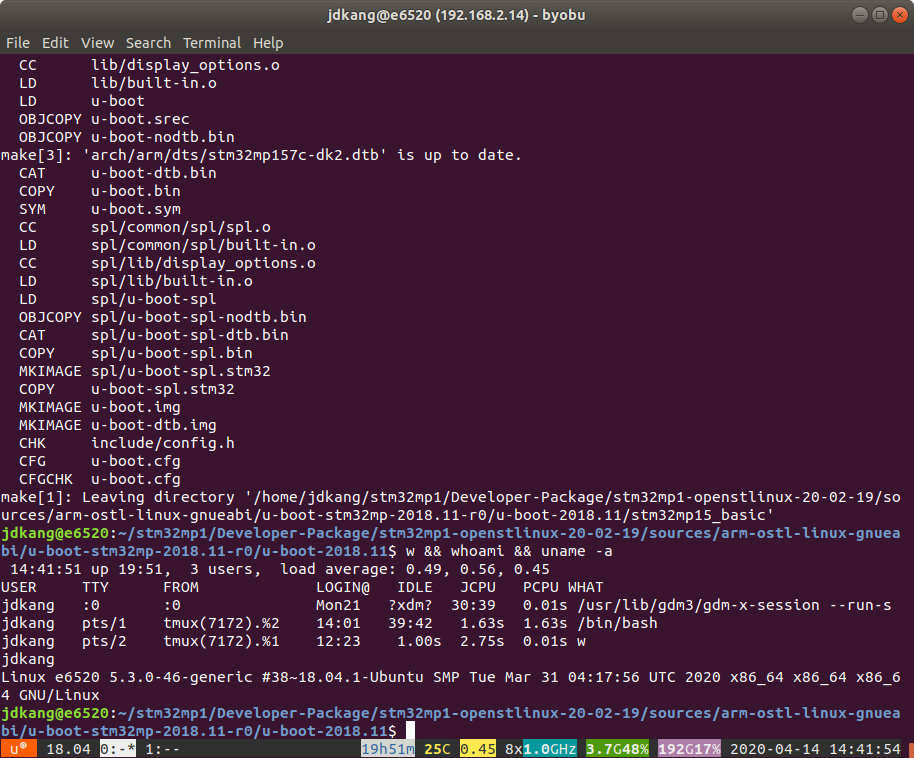Click 'spl/u-boot-spl.stm32' MKIMAGE output
914x758 pixels.
(x=181, y=371)
